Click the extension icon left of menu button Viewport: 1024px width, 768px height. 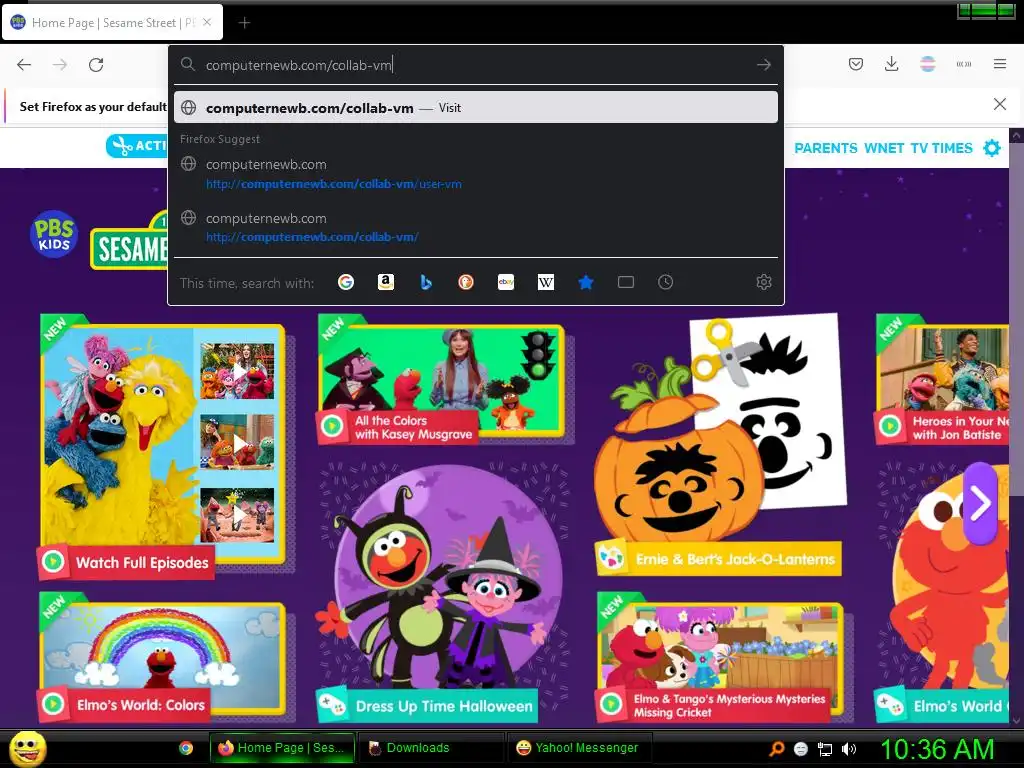tap(964, 64)
